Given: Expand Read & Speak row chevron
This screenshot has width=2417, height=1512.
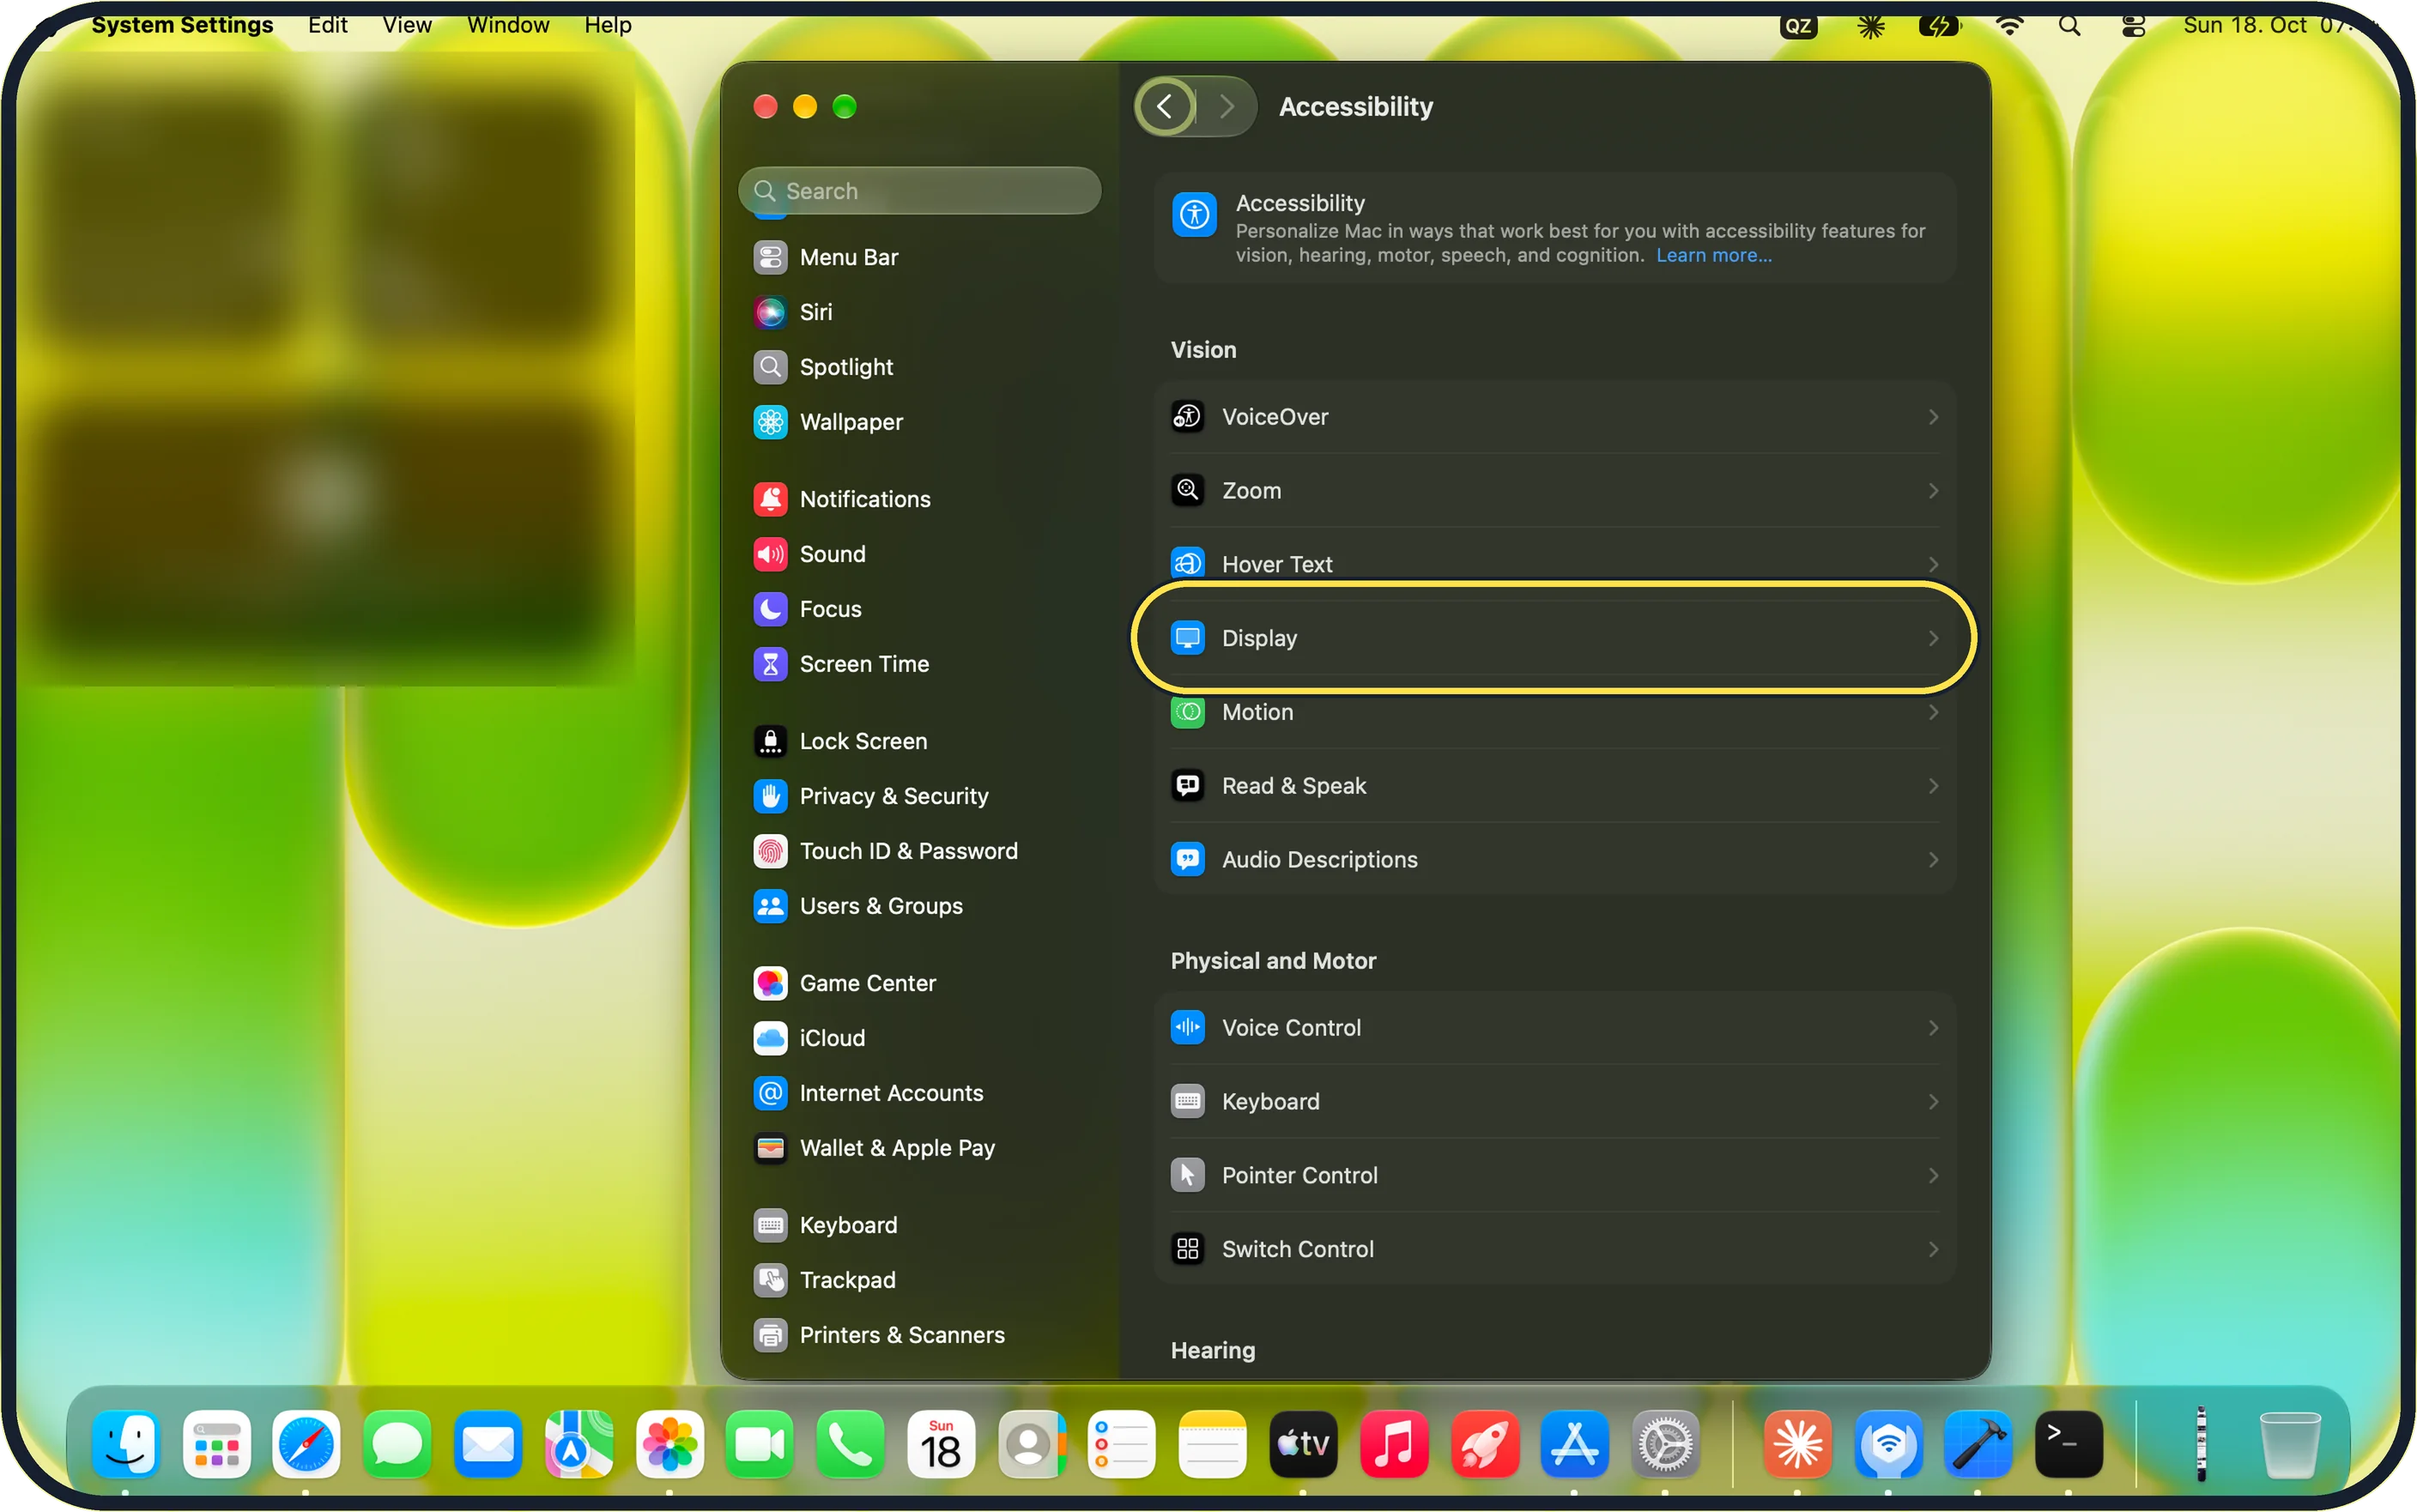Looking at the screenshot, I should [1933, 786].
